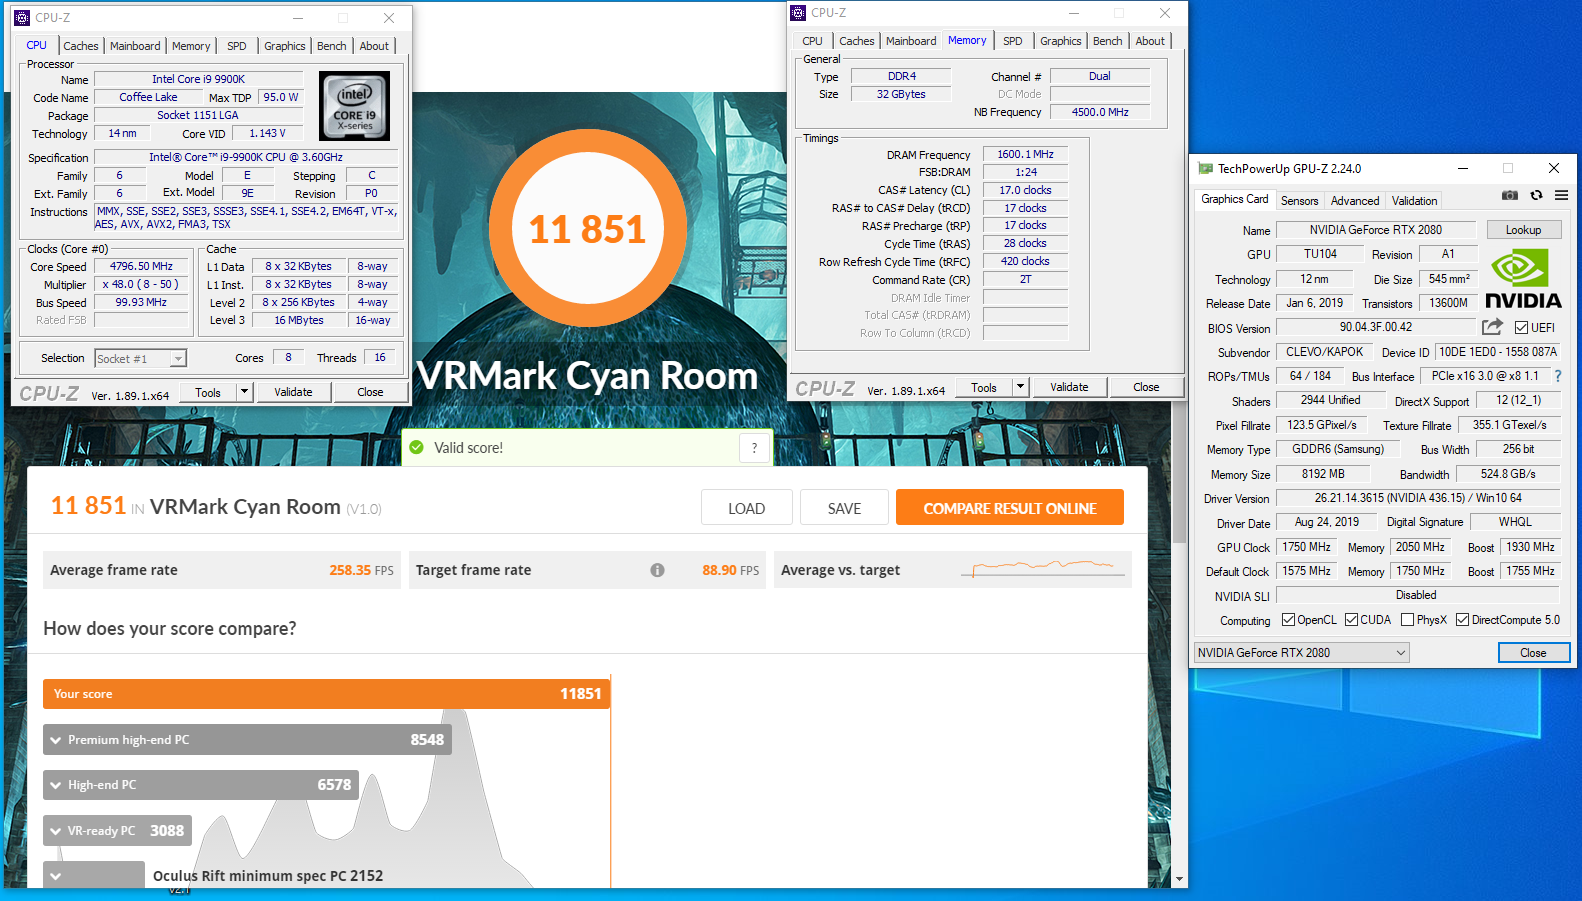Screen dimensions: 1582x901
Task: Click the Threads value 16 in CPU-Z
Action: pos(380,358)
